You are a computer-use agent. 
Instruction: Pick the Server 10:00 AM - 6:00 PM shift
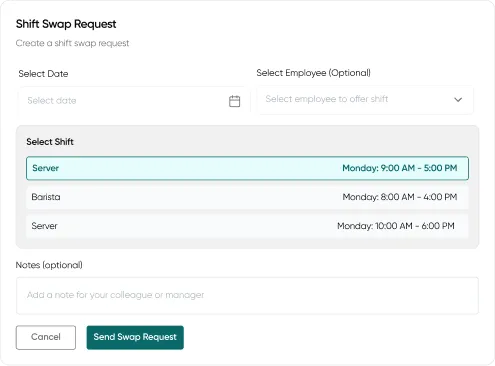coord(247,226)
